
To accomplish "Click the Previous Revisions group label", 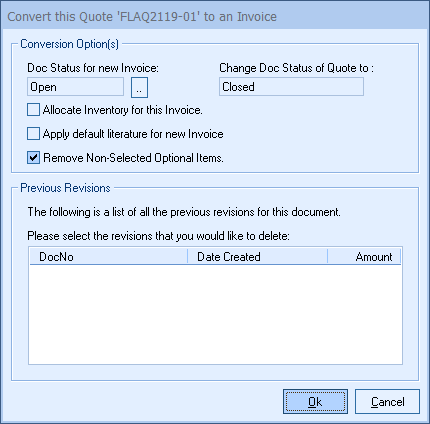I will [x=65, y=188].
